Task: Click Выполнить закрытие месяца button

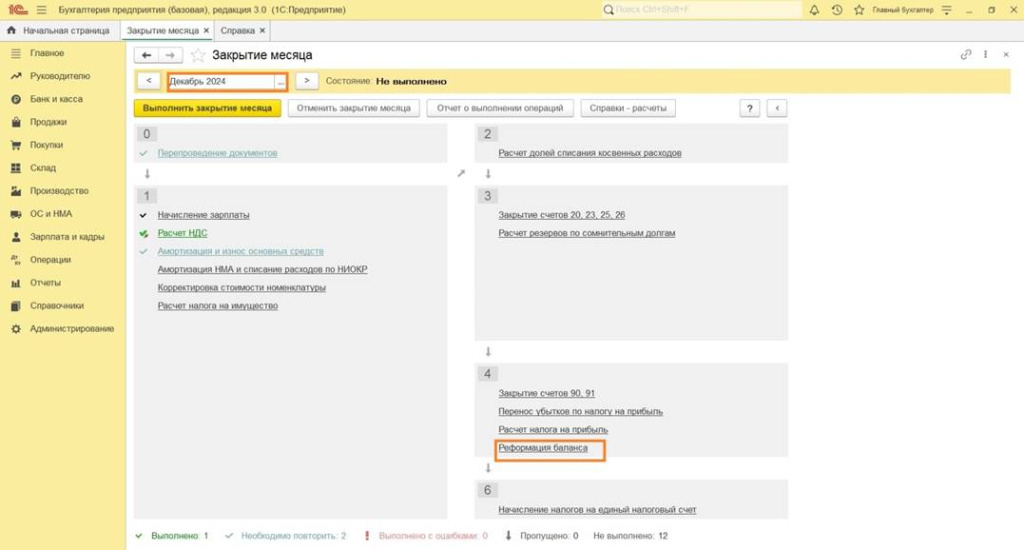Action: click(x=207, y=108)
